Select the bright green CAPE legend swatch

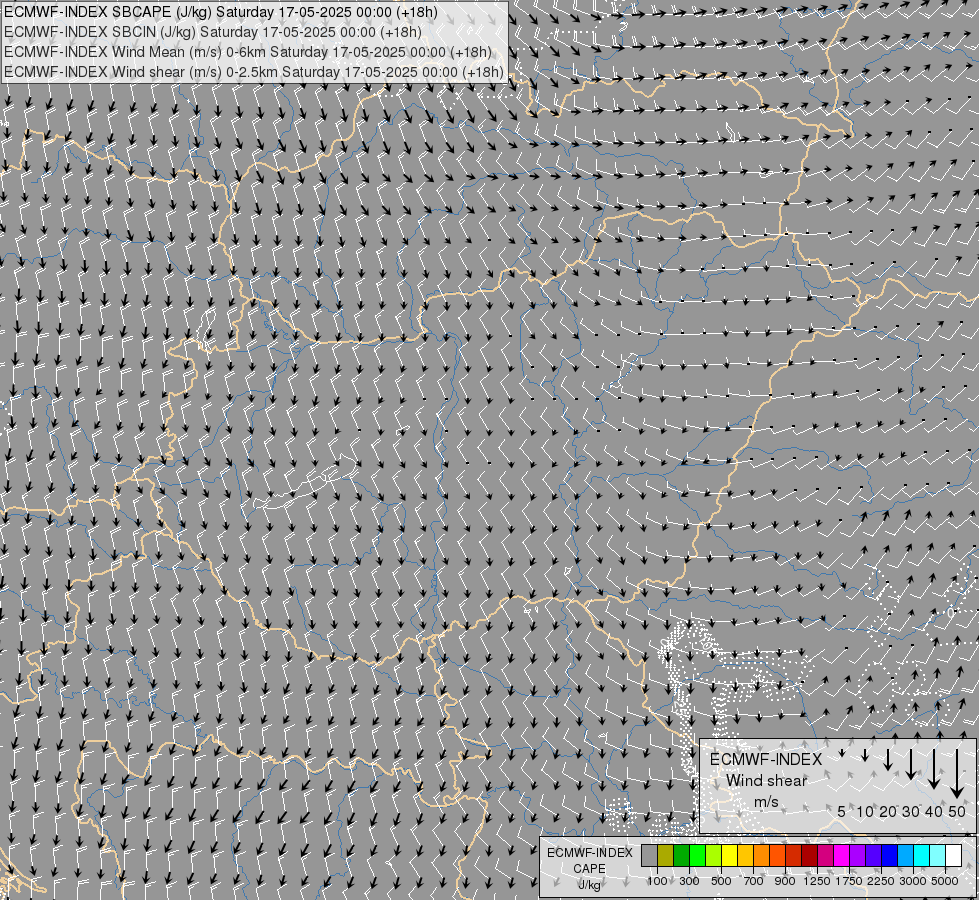click(697, 855)
